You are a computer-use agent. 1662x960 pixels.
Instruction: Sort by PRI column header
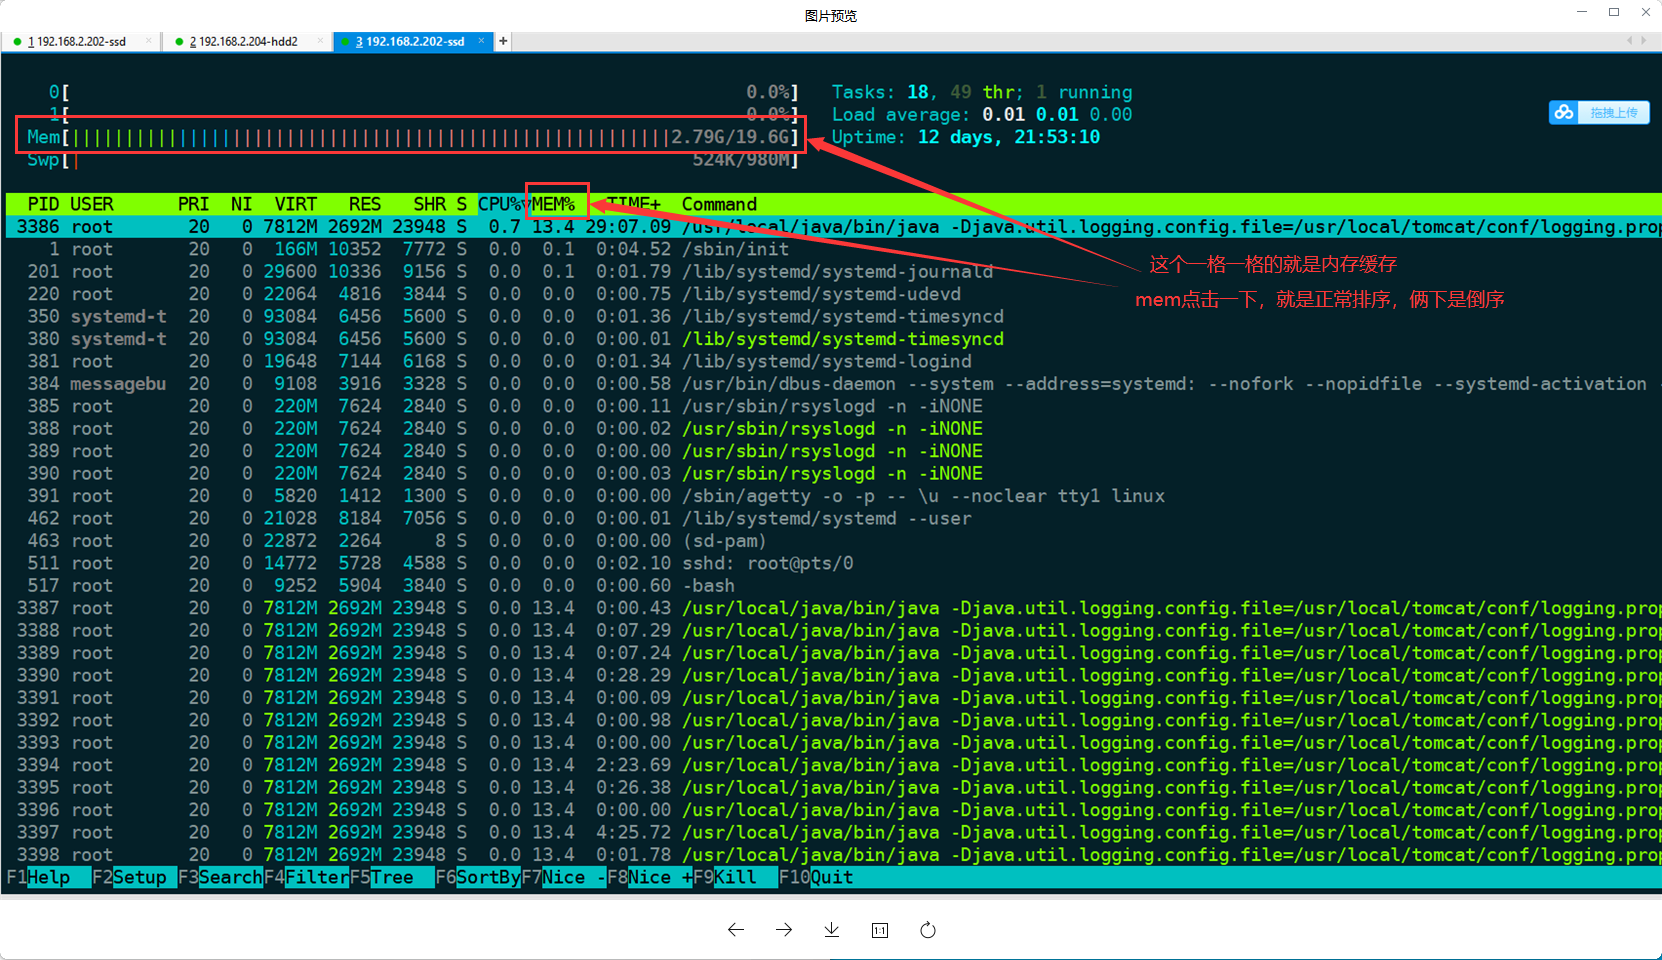pos(194,204)
